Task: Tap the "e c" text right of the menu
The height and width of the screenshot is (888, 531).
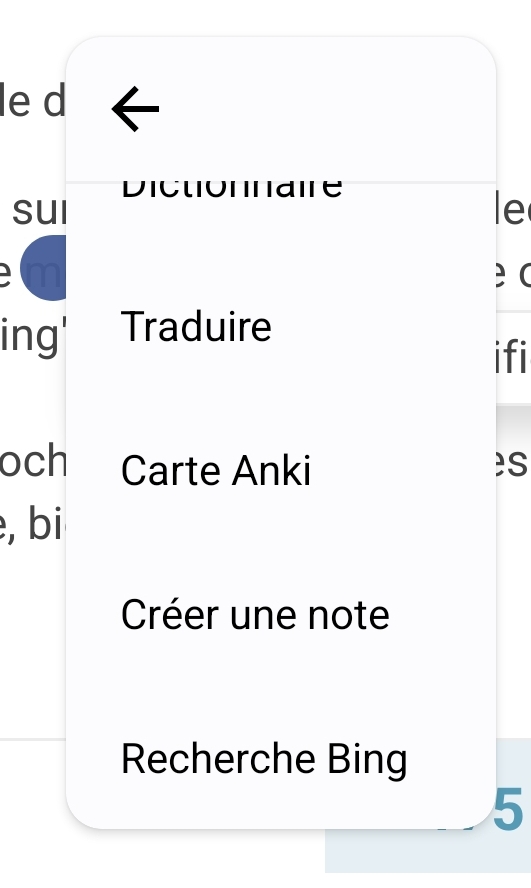Action: (x=513, y=272)
